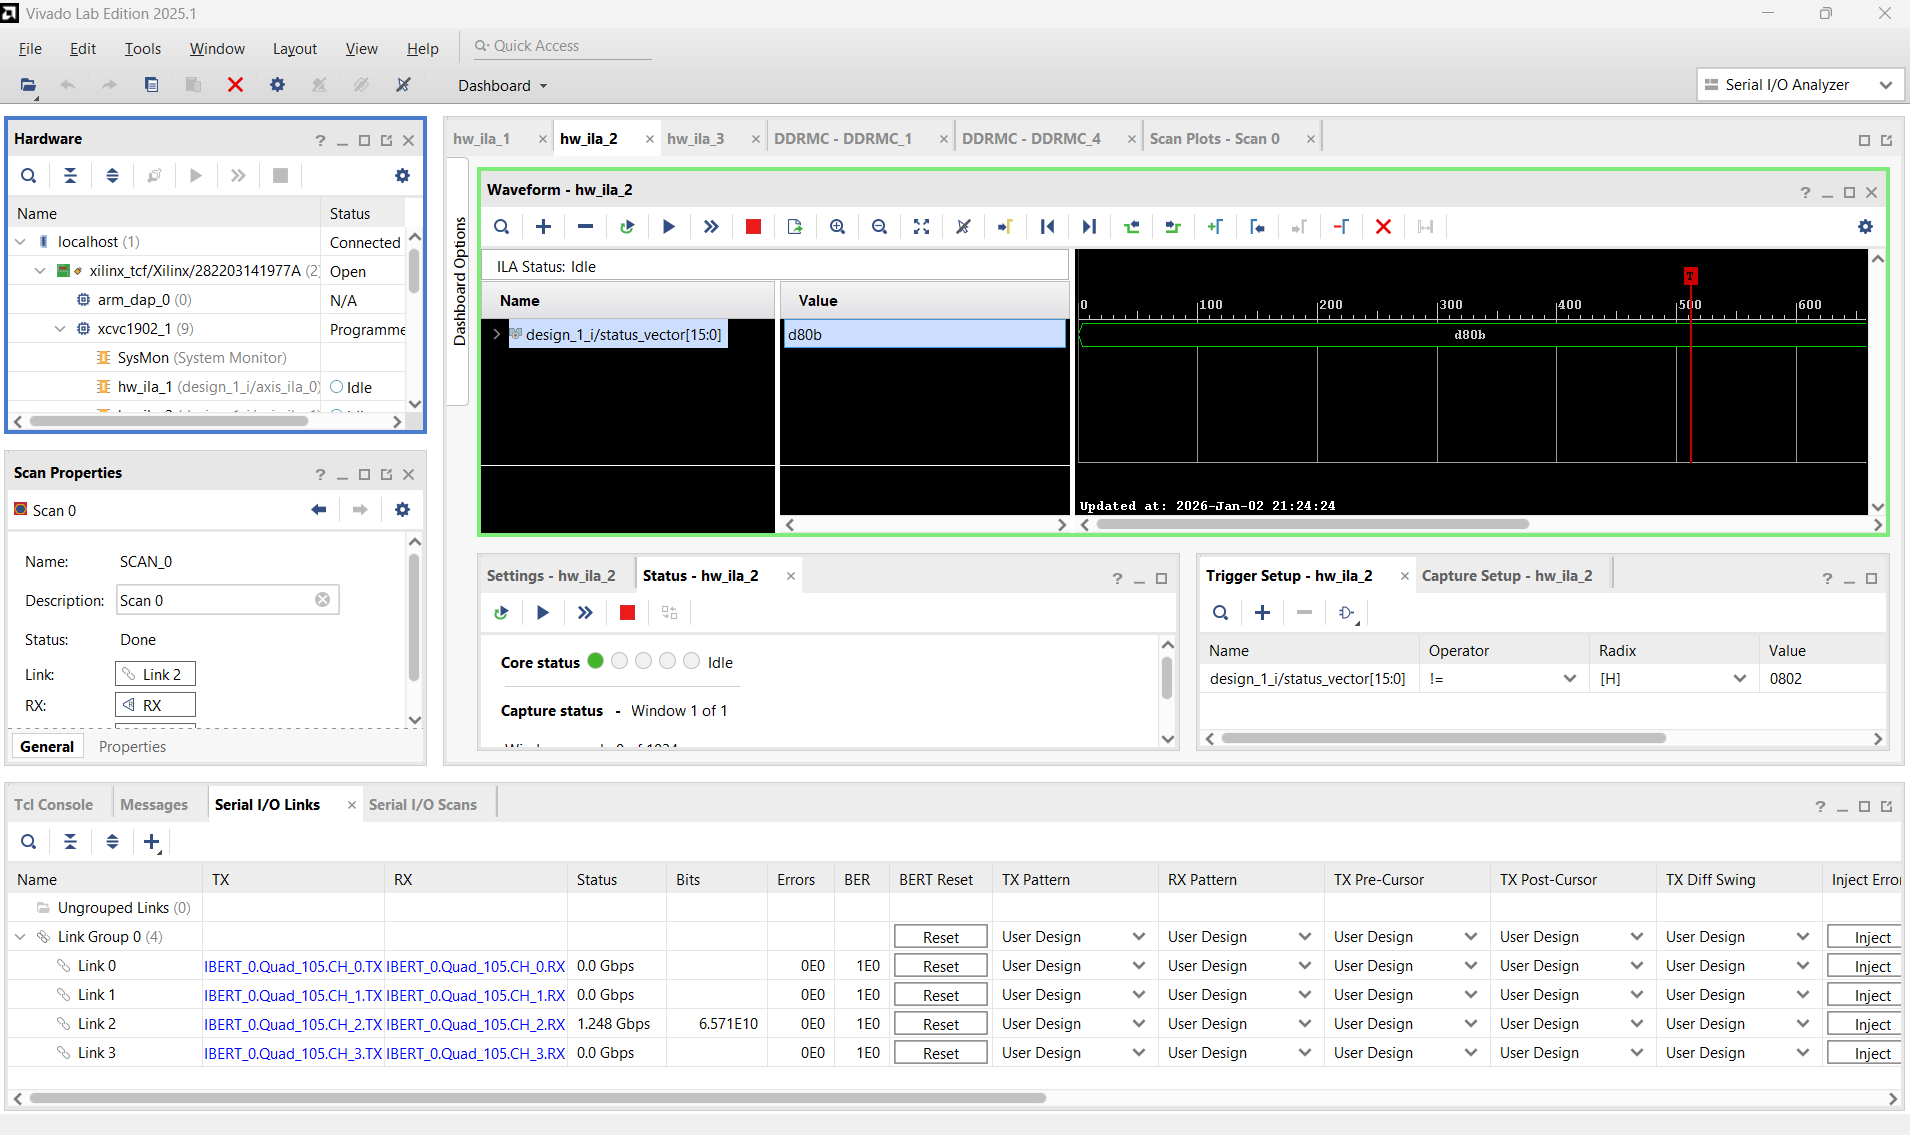Open settings gear in main toolbar
The height and width of the screenshot is (1135, 1910).
[277, 85]
